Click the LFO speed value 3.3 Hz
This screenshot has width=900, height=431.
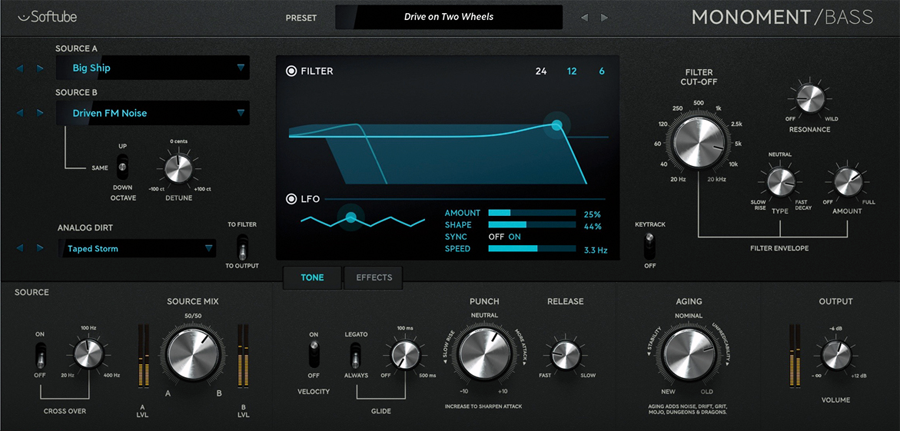click(595, 250)
